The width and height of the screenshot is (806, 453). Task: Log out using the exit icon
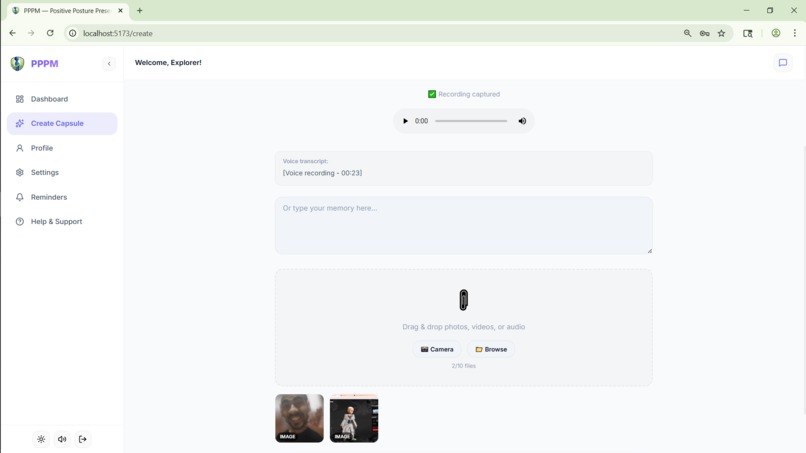(83, 439)
